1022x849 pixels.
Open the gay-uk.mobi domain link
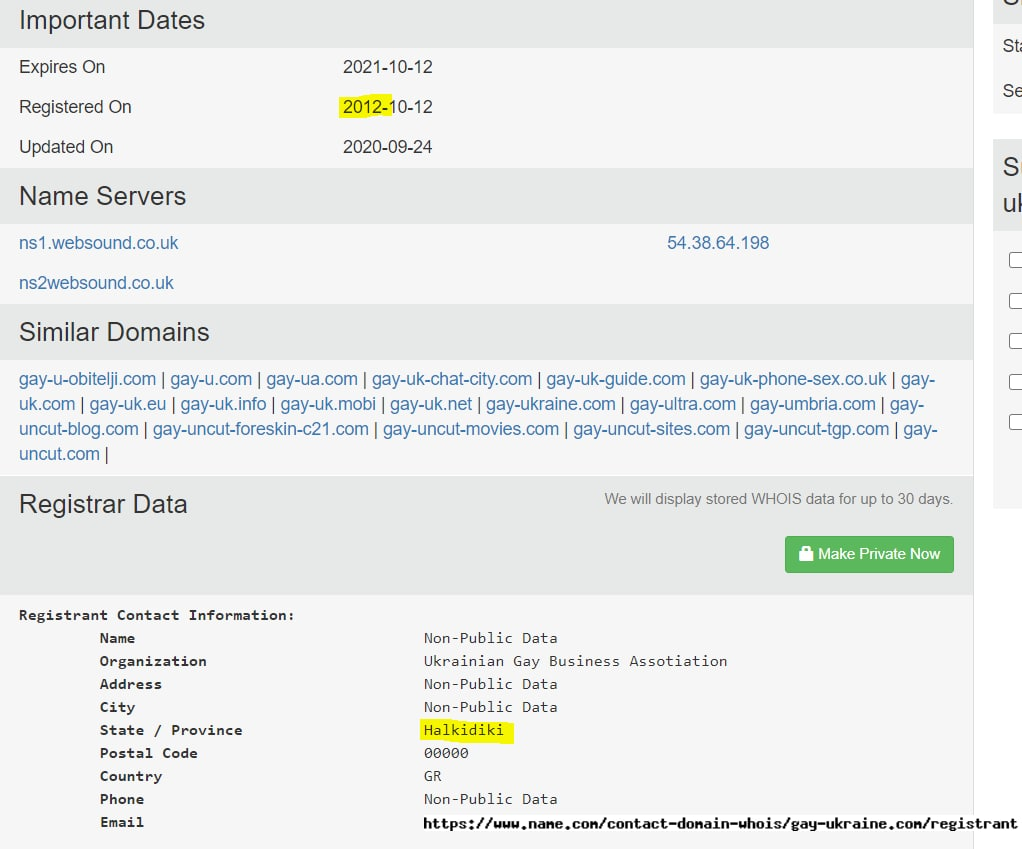[x=328, y=404]
